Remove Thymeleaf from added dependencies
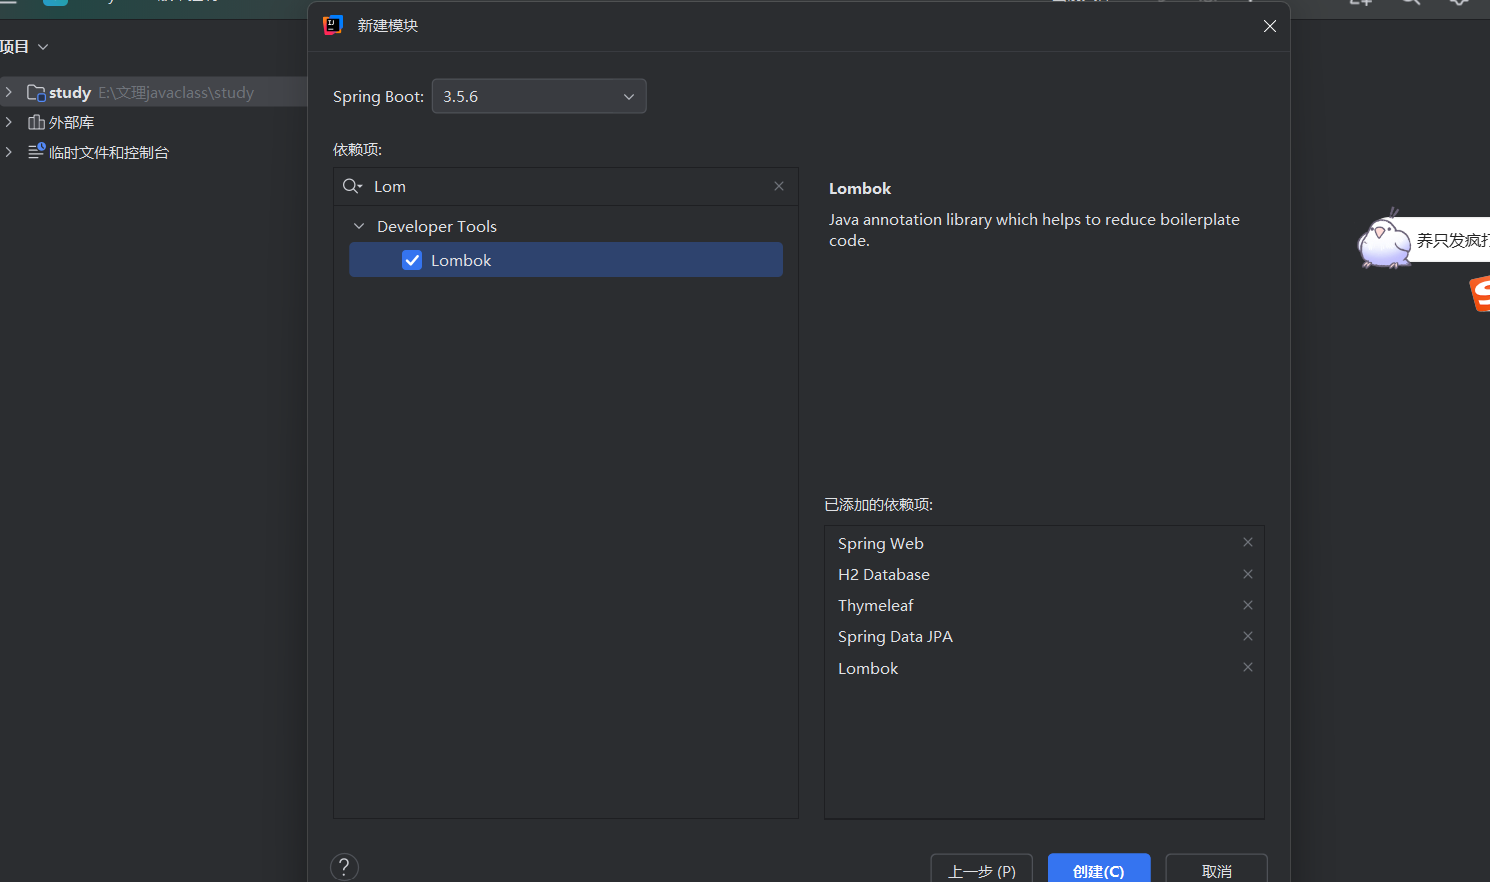Image resolution: width=1490 pixels, height=882 pixels. coord(1248,605)
